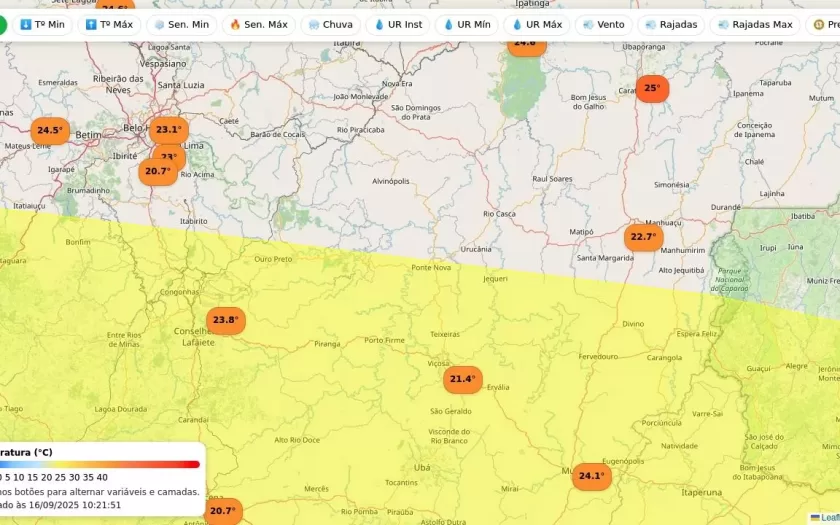Show the UR Máx humidity layer

[537, 25]
